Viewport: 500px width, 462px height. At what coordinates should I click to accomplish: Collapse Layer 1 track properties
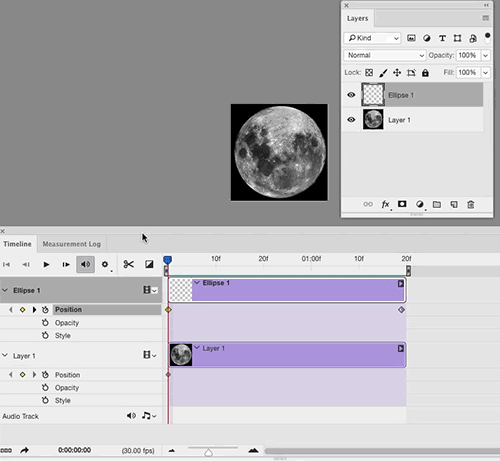[5, 355]
